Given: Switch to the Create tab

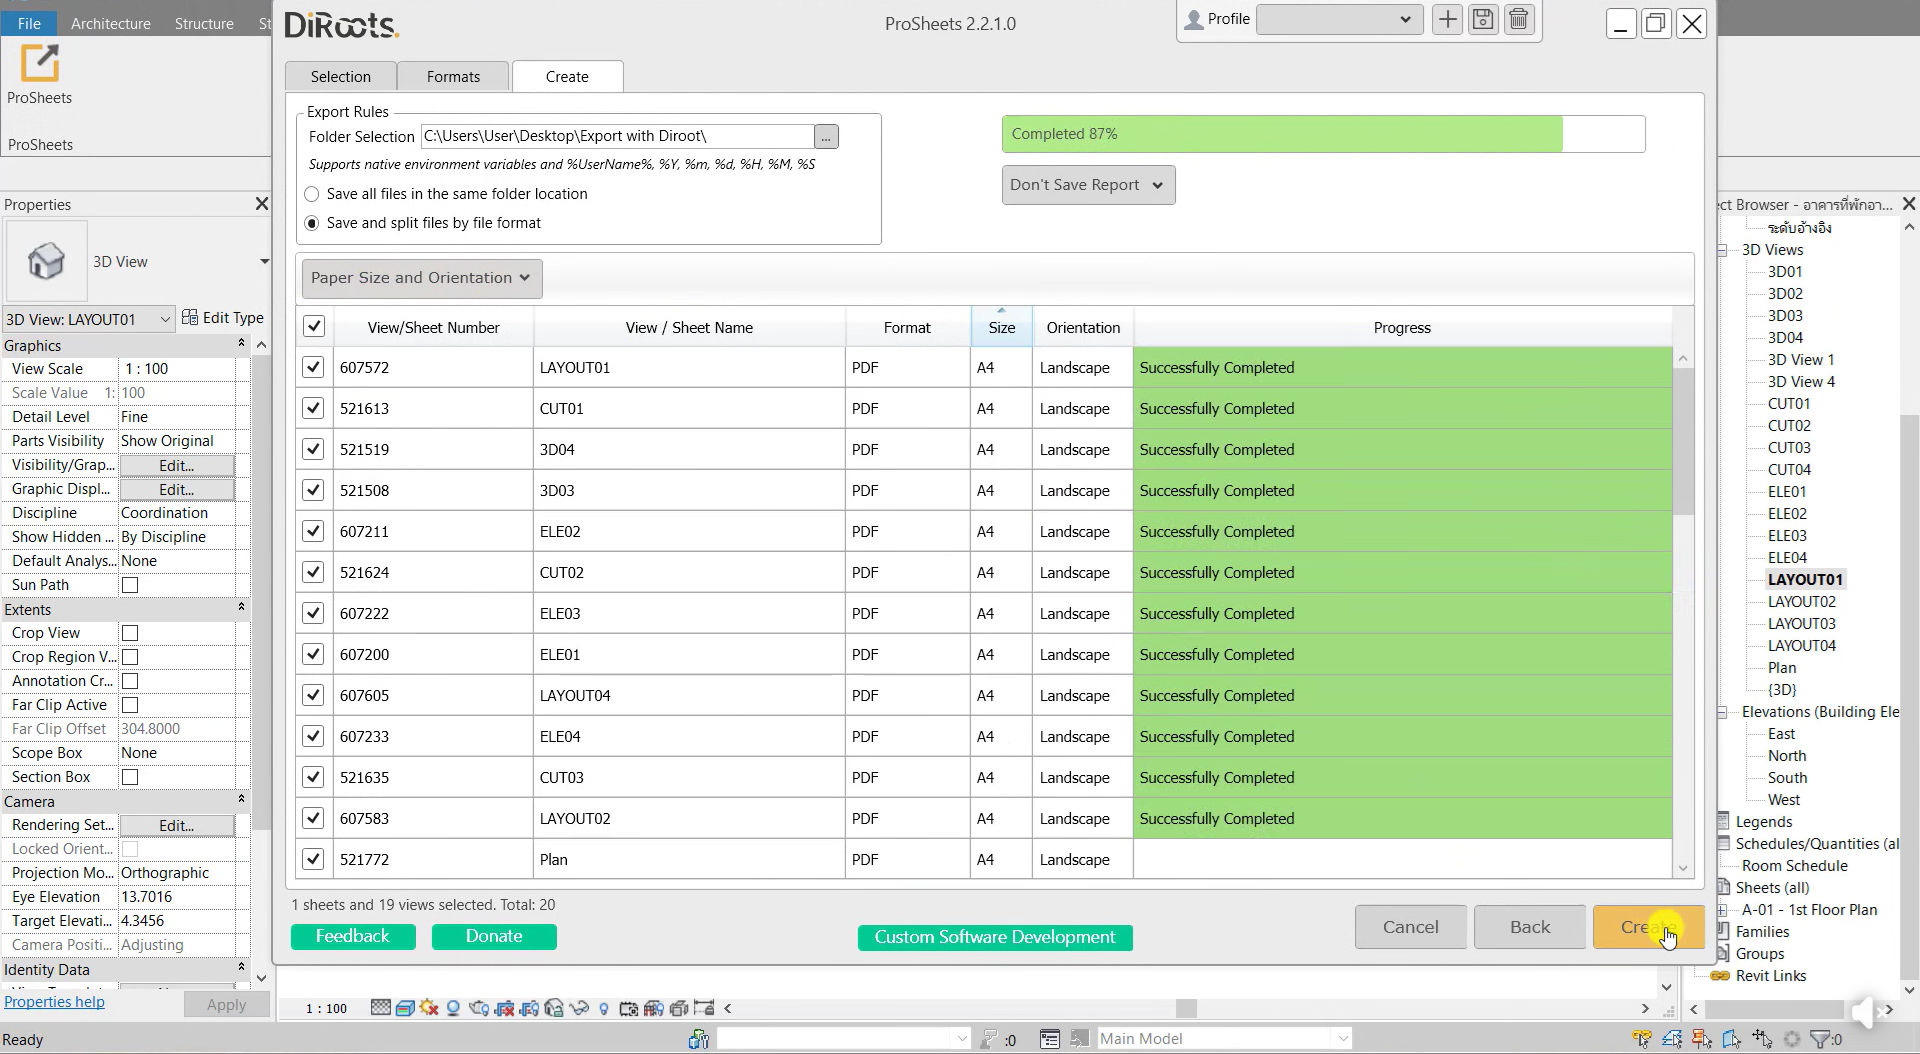Looking at the screenshot, I should (567, 76).
